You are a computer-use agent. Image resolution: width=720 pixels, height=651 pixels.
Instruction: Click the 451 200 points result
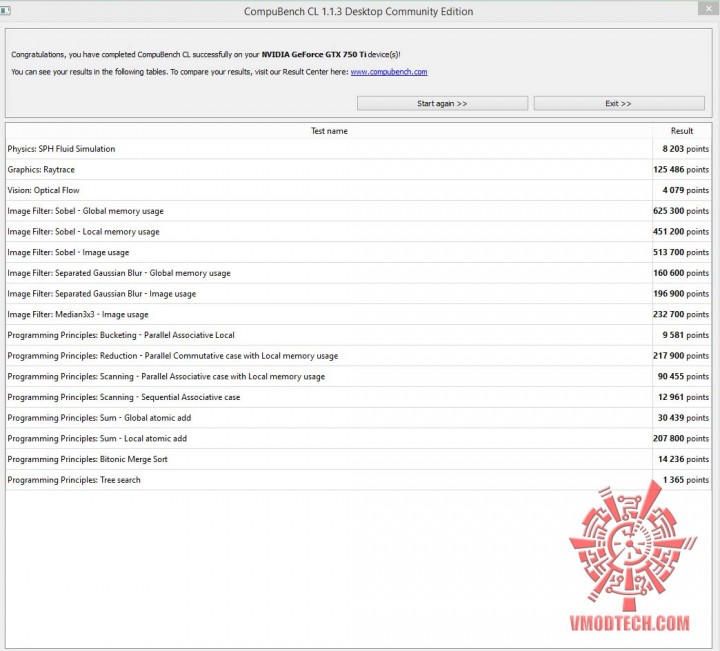[681, 231]
